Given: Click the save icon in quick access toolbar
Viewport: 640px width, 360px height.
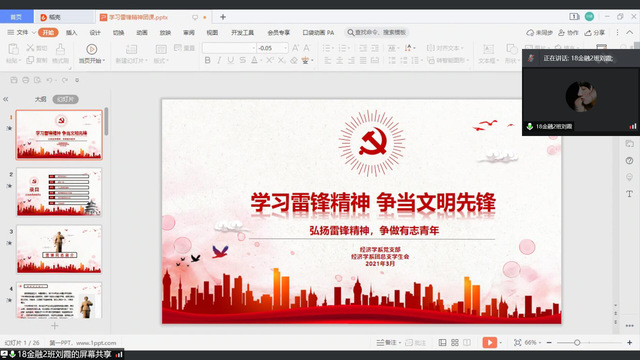Looking at the screenshot, I should [x=14, y=80].
